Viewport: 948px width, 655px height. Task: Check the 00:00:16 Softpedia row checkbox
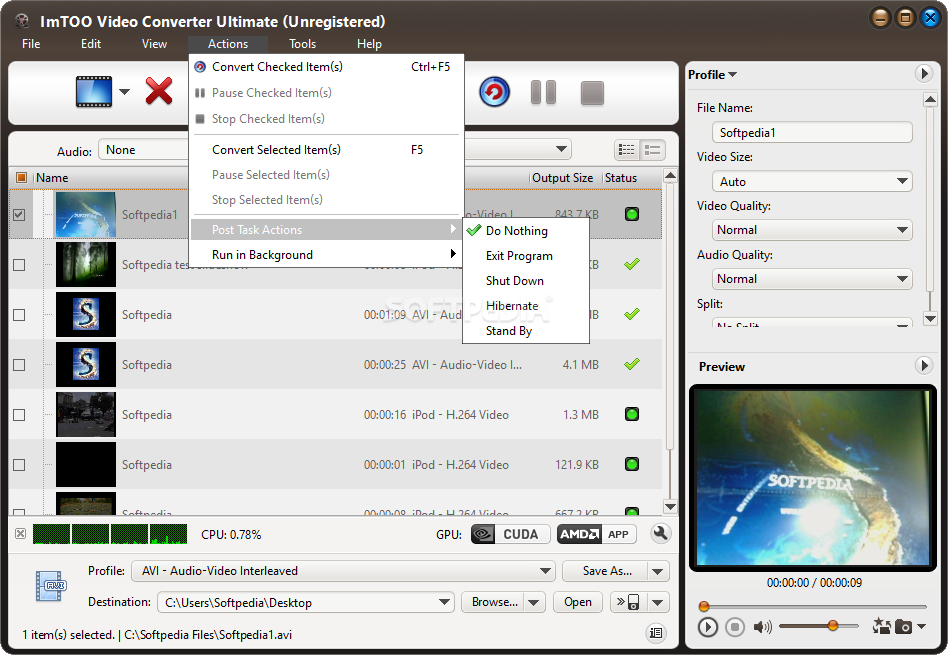(19, 415)
